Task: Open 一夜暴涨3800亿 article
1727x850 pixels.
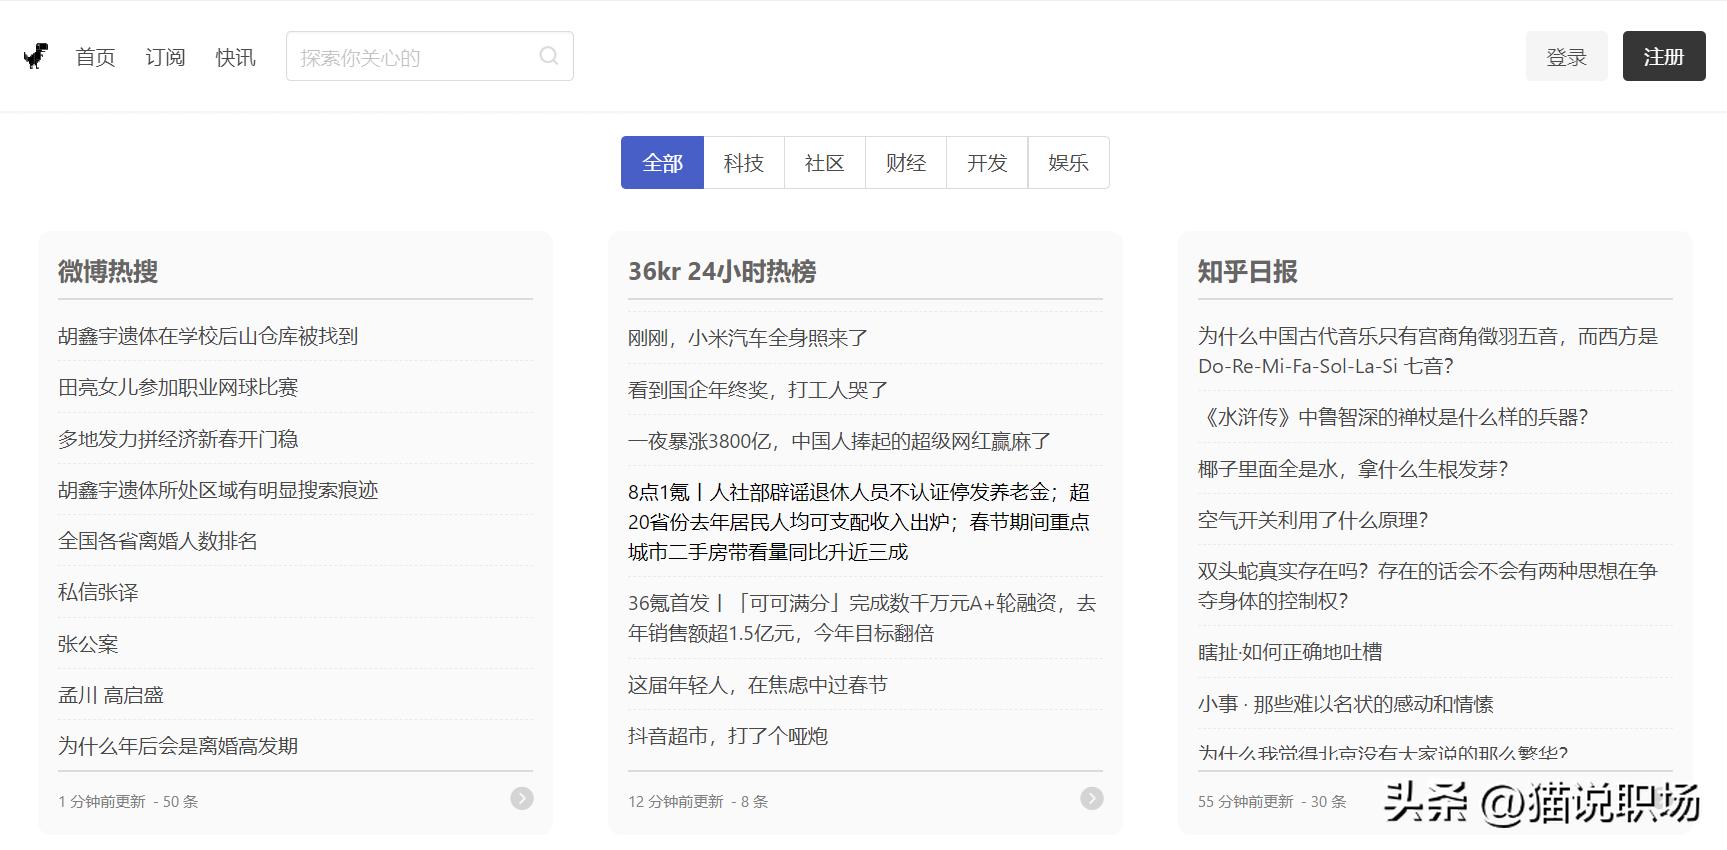Action: click(x=840, y=441)
